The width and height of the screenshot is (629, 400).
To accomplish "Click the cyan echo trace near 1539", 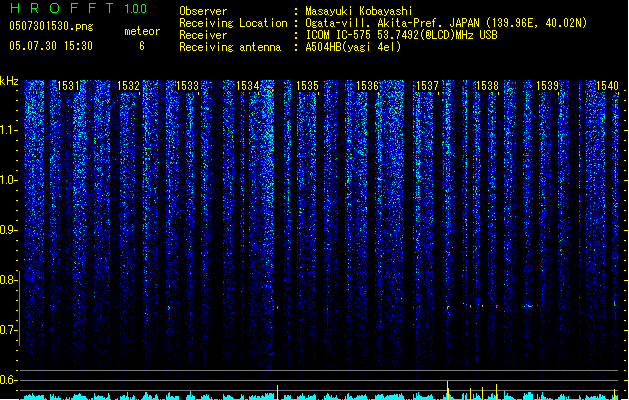I will coord(529,306).
